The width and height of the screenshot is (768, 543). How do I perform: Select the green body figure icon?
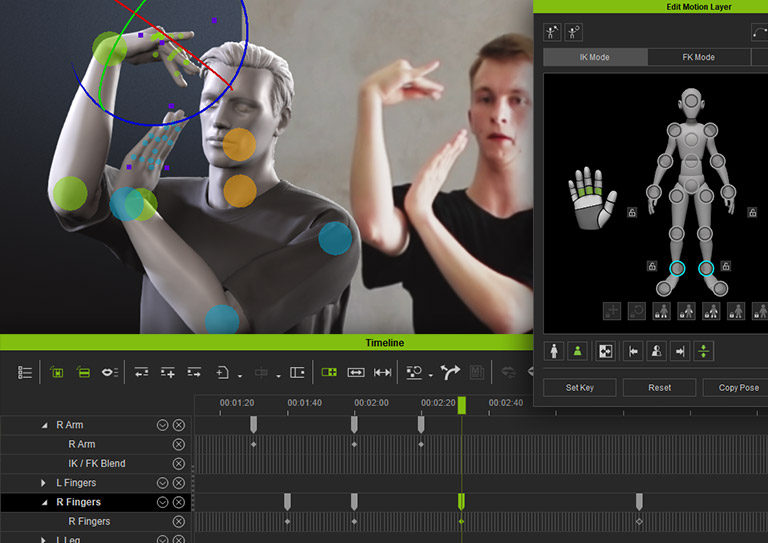(577, 351)
